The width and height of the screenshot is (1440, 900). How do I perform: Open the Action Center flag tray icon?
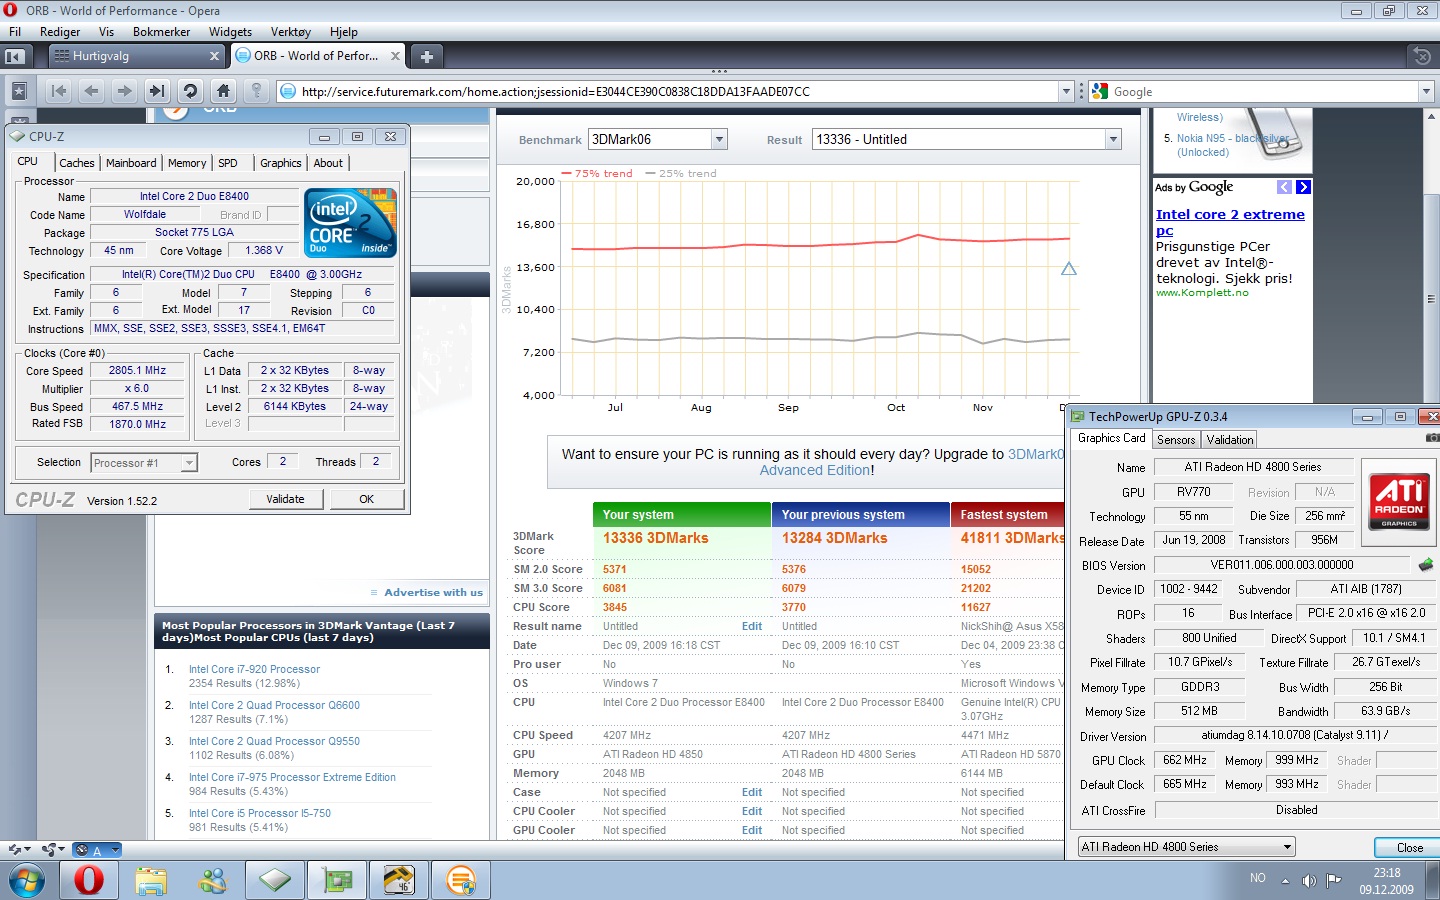pos(1333,881)
